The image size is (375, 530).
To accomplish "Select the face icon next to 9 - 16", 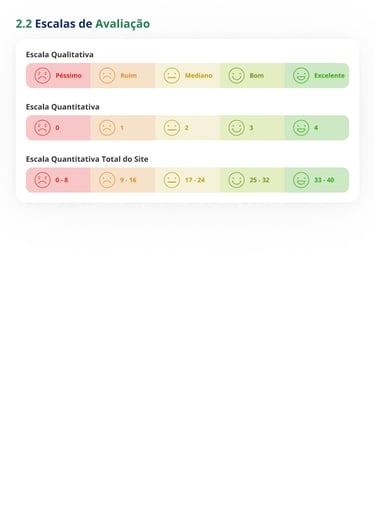I will pyautogui.click(x=107, y=180).
